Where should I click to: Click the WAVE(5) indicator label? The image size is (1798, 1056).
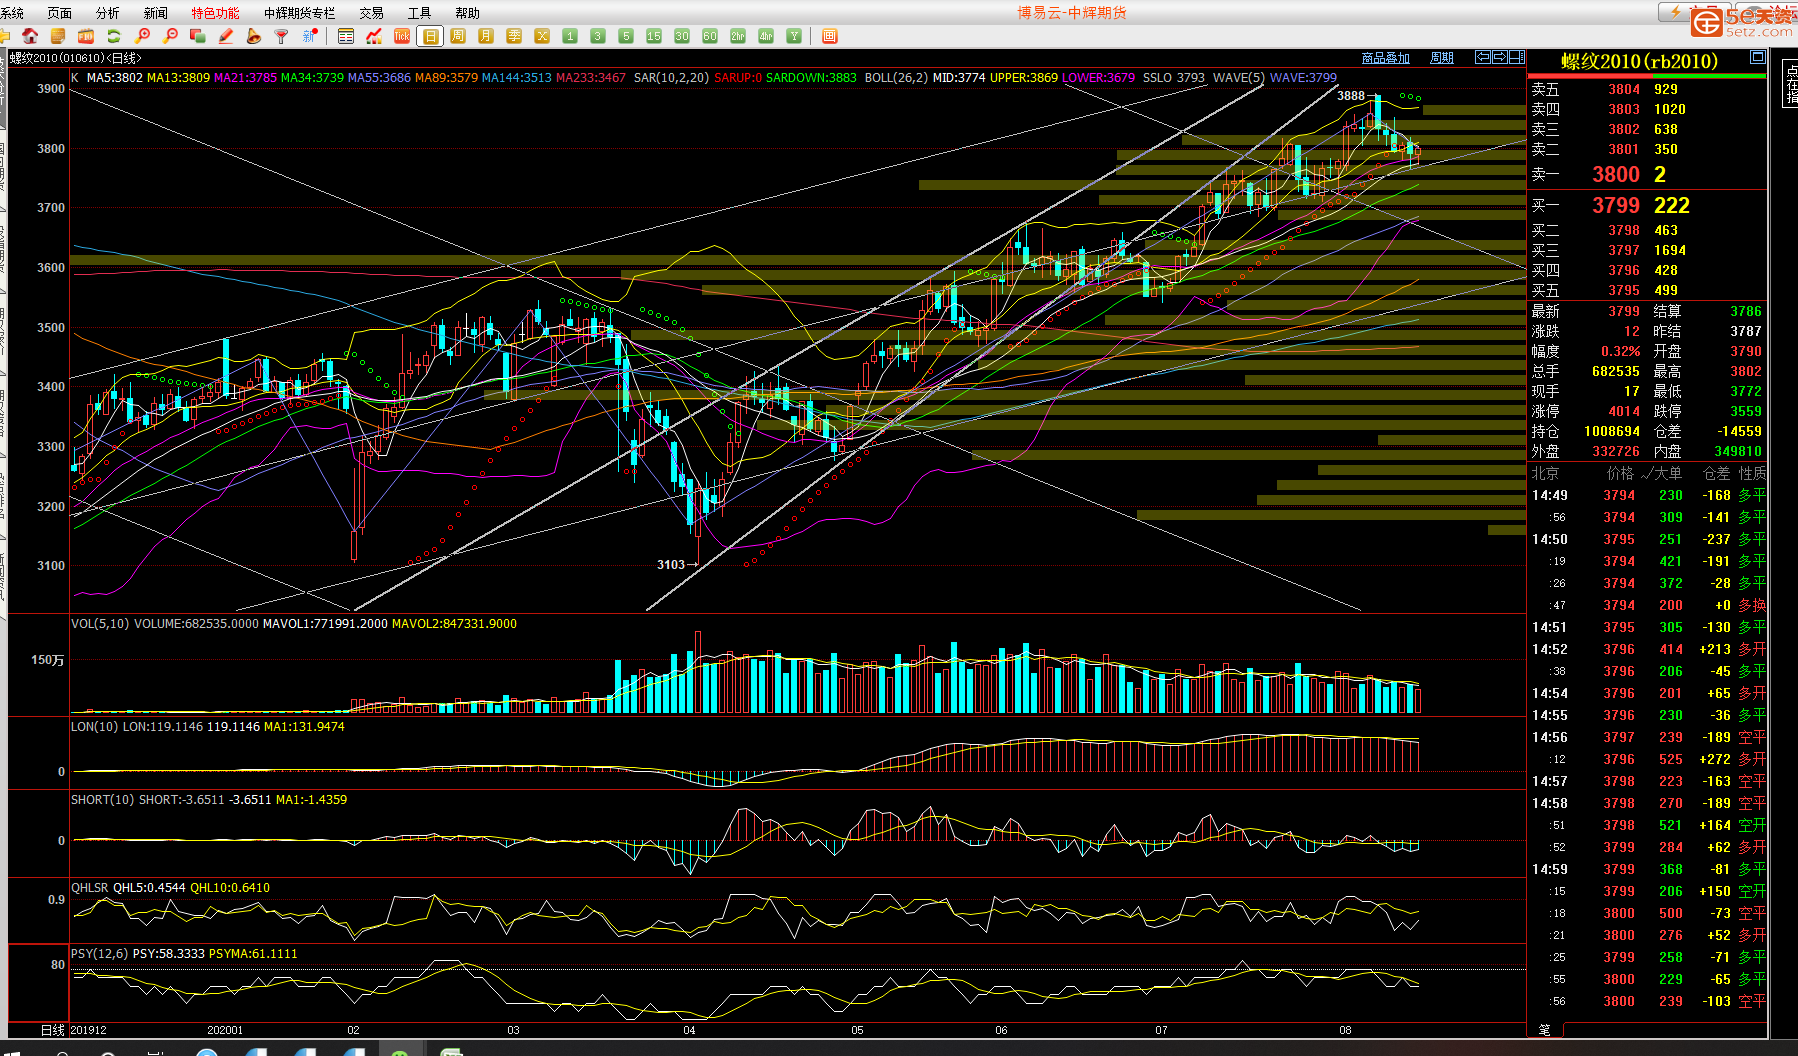1239,77
